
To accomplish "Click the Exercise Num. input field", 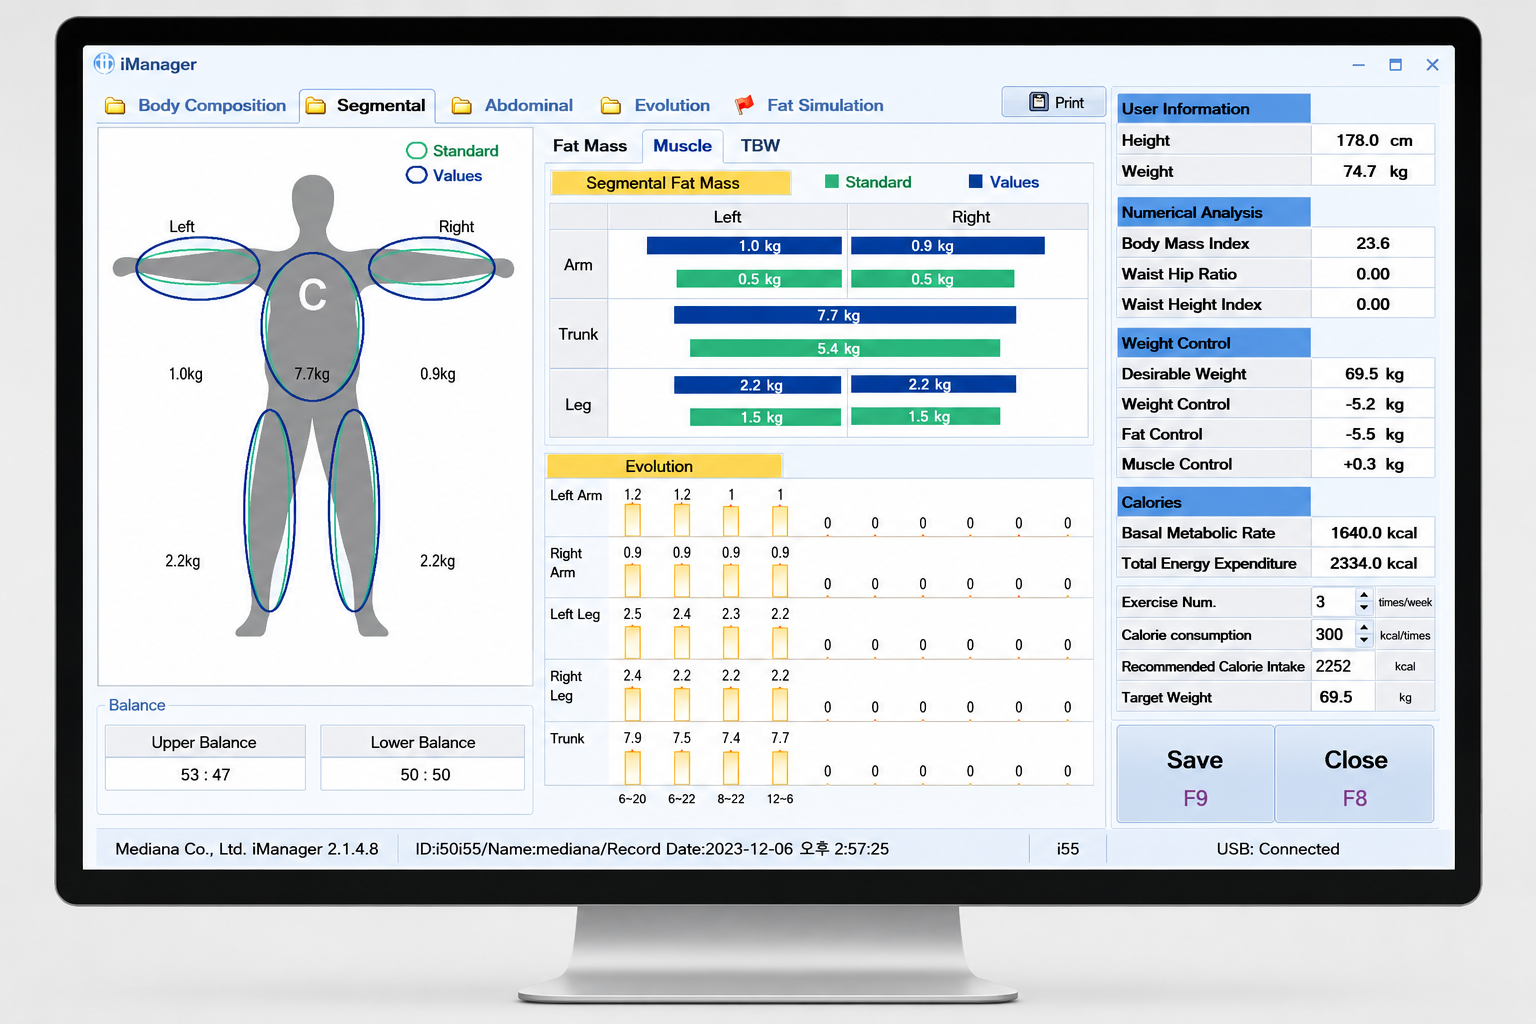I will click(x=1333, y=602).
